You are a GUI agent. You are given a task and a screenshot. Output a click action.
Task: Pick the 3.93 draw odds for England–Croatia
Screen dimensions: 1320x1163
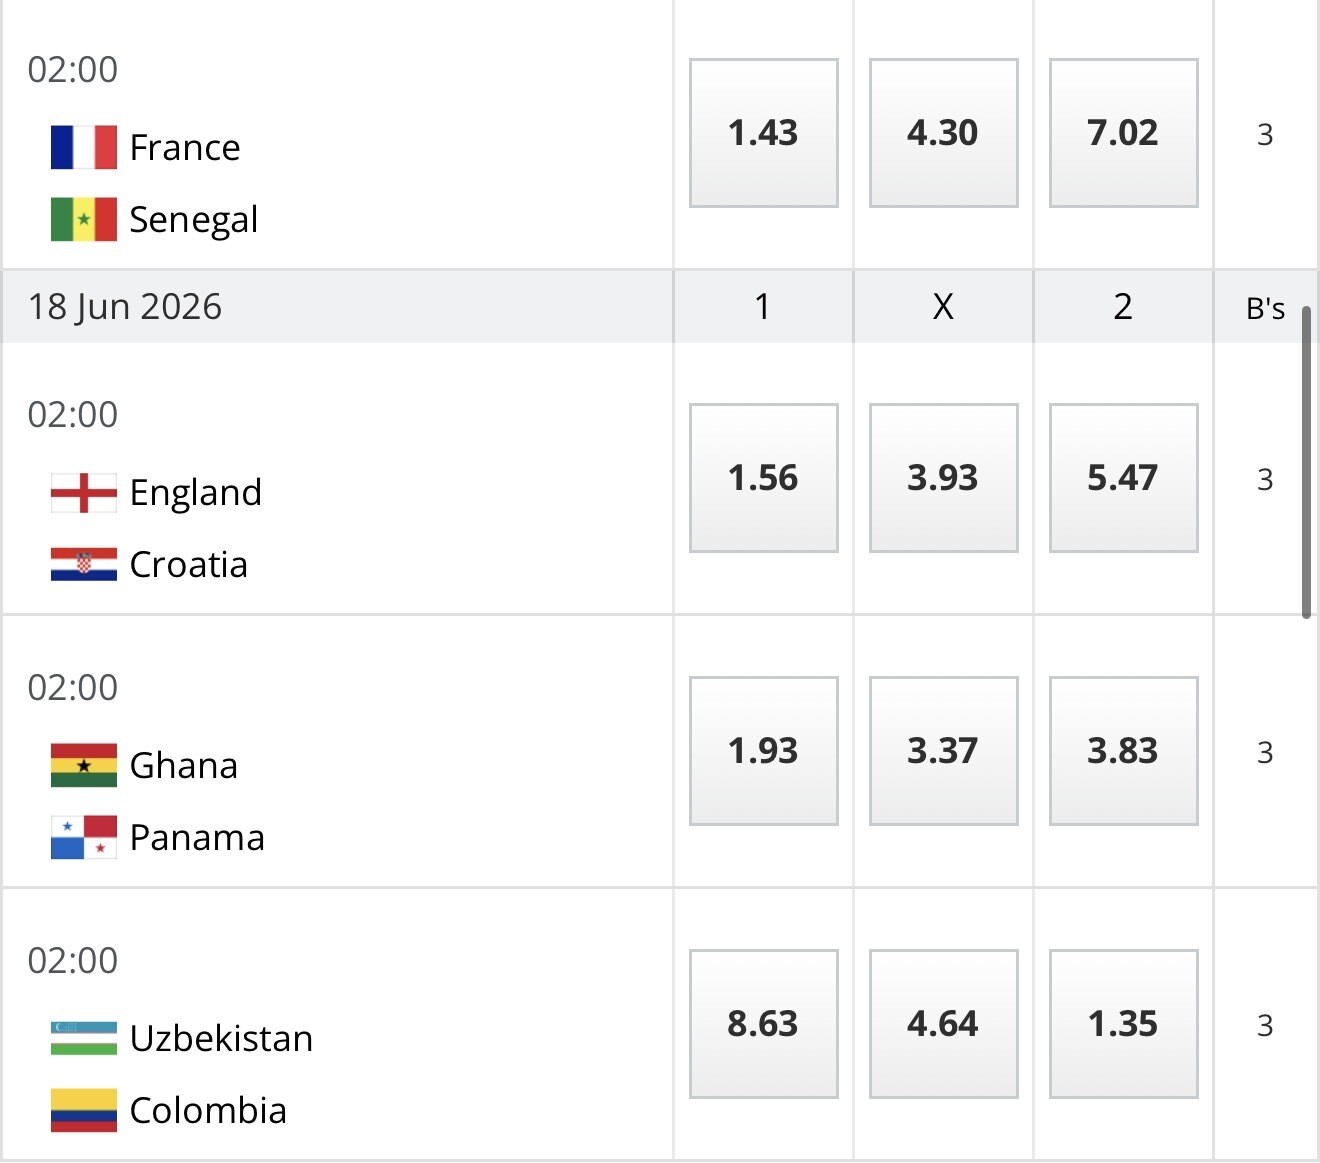pos(943,478)
